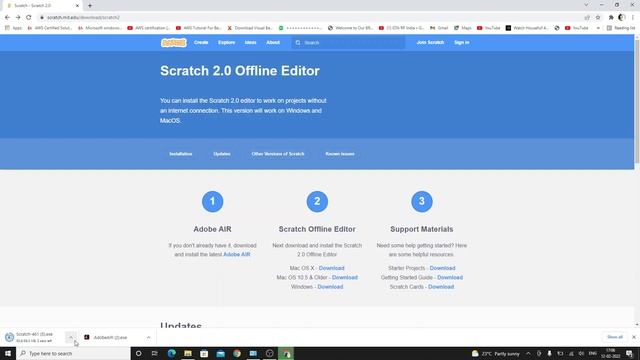Download the Starter Projects
The height and width of the screenshot is (360, 640).
point(442,268)
